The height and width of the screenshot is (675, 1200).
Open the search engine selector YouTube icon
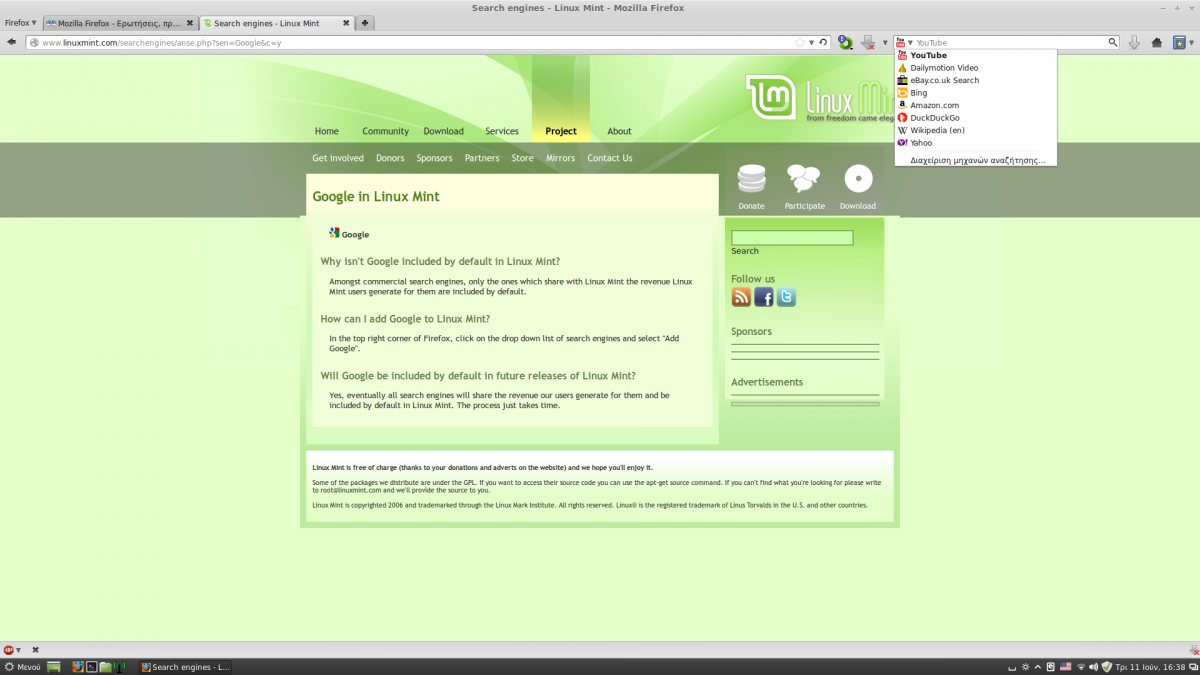point(904,42)
